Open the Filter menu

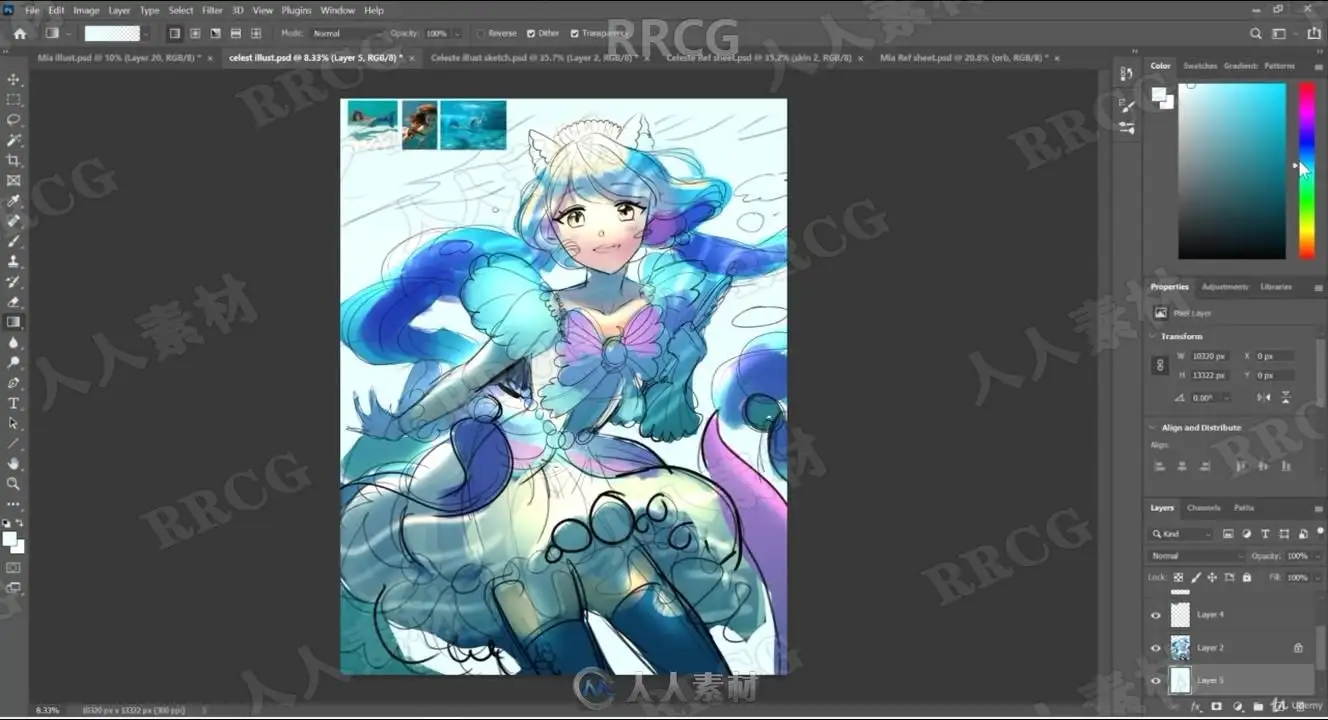(x=212, y=10)
